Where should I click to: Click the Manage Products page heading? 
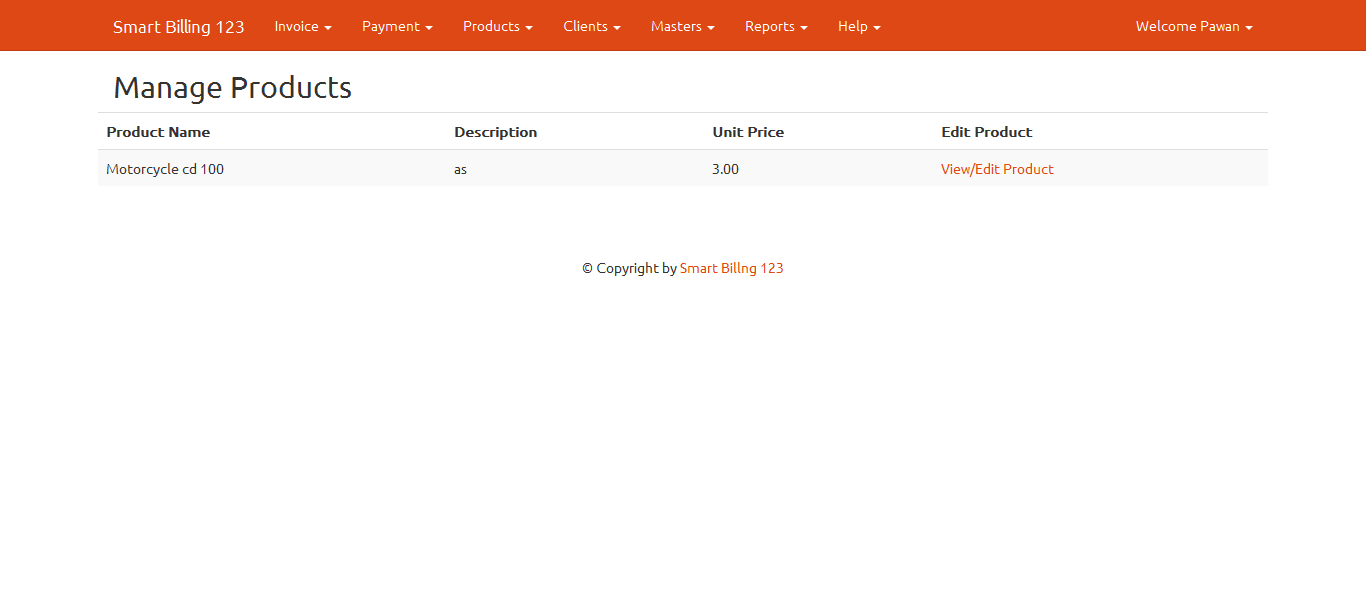pos(232,88)
